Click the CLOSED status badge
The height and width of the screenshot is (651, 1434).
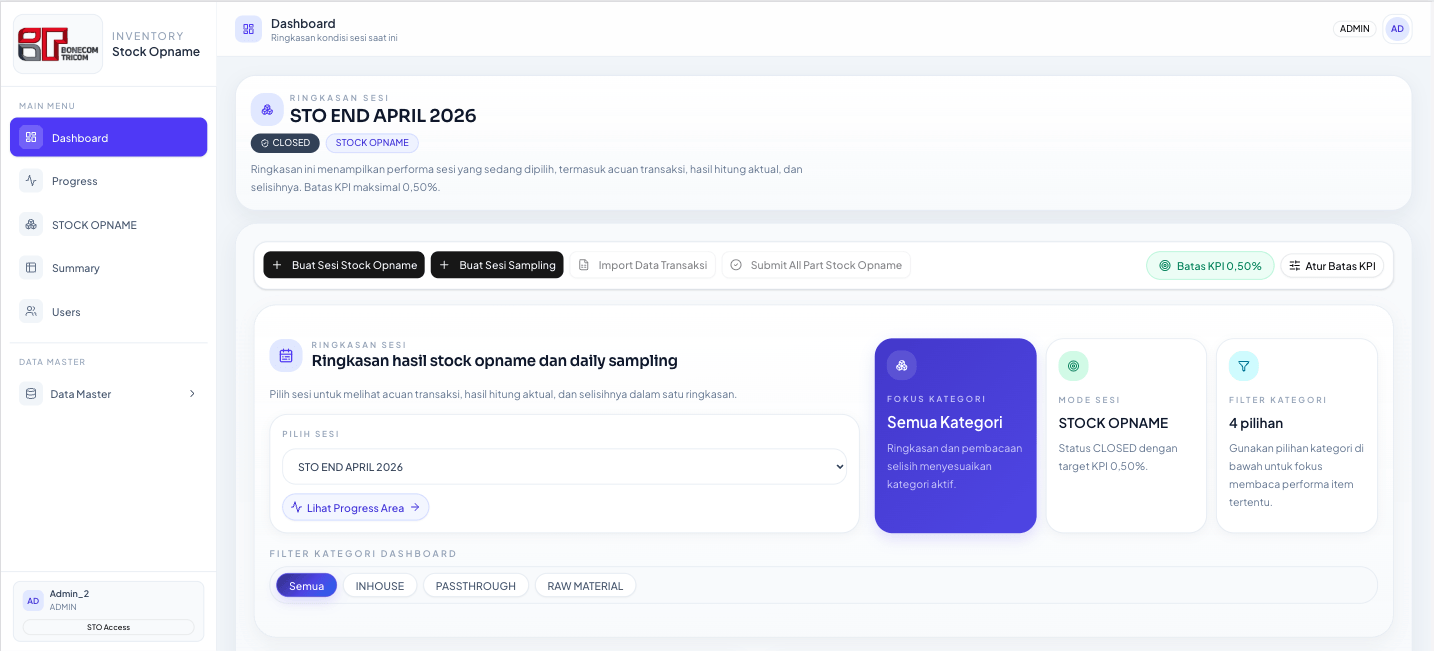(x=285, y=143)
